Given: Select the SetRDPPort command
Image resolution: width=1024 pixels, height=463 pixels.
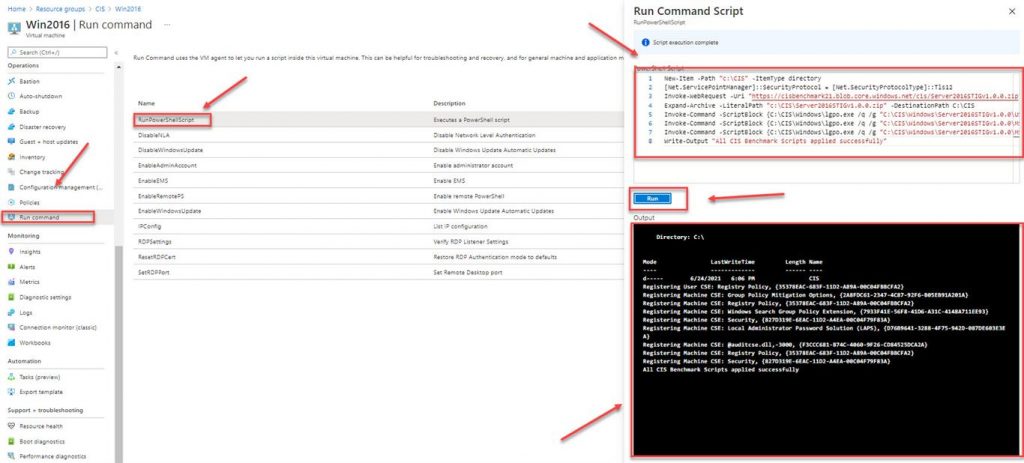Looking at the screenshot, I should (153, 272).
